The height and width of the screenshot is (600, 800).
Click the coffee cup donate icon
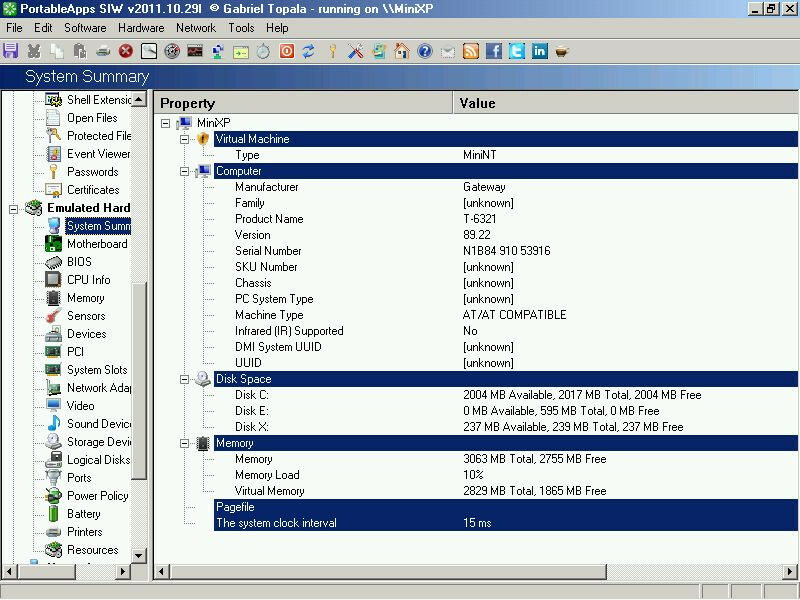(562, 51)
